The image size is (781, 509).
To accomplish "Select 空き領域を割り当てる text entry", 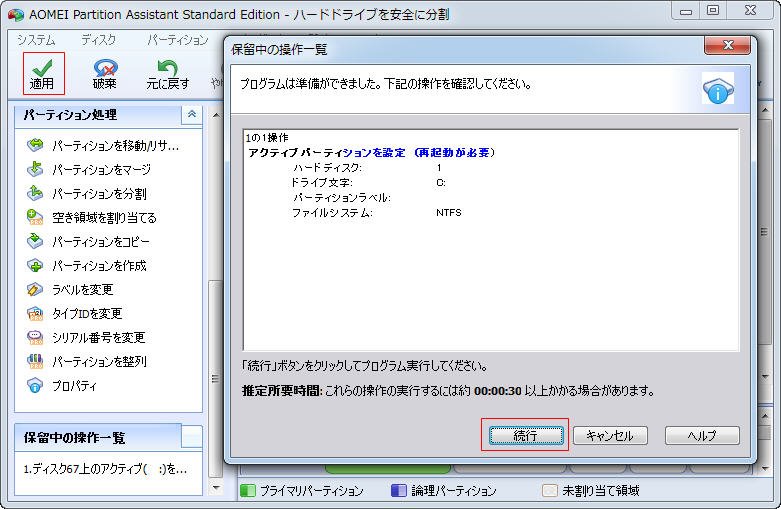I will 104,217.
